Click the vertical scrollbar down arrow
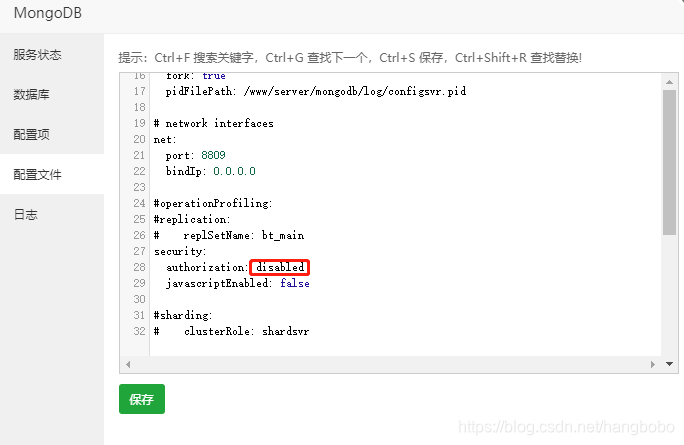684x445 pixels. pyautogui.click(x=669, y=364)
